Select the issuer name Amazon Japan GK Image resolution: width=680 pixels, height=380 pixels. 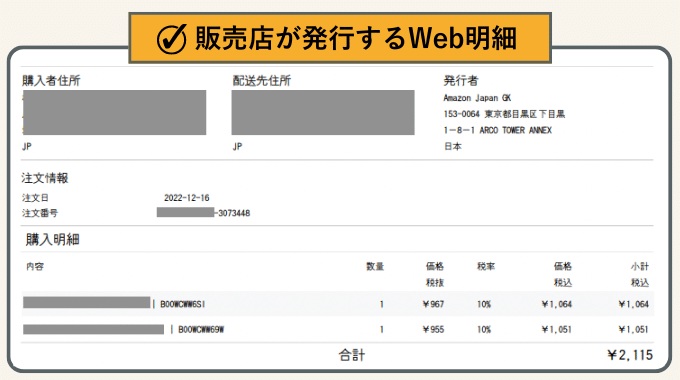[x=477, y=98]
